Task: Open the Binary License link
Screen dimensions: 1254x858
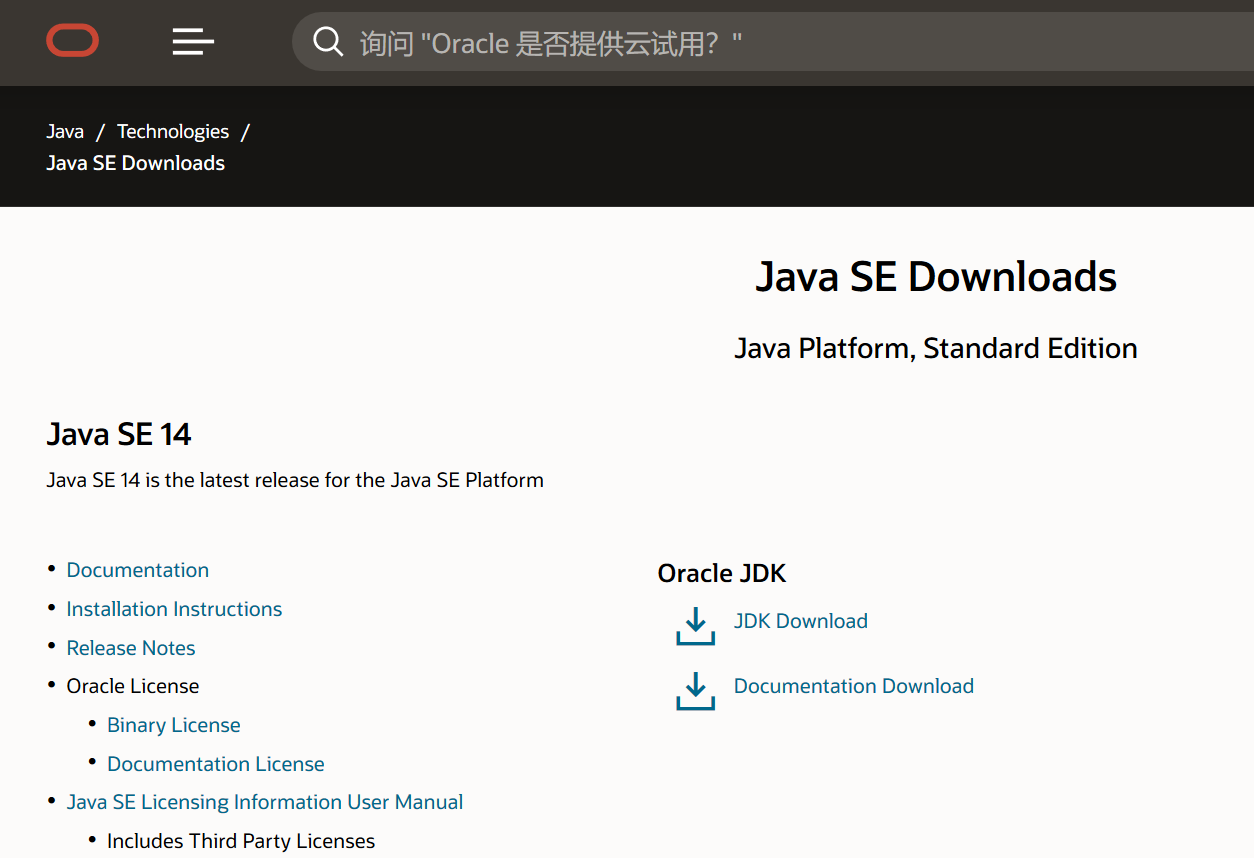Action: coord(174,725)
